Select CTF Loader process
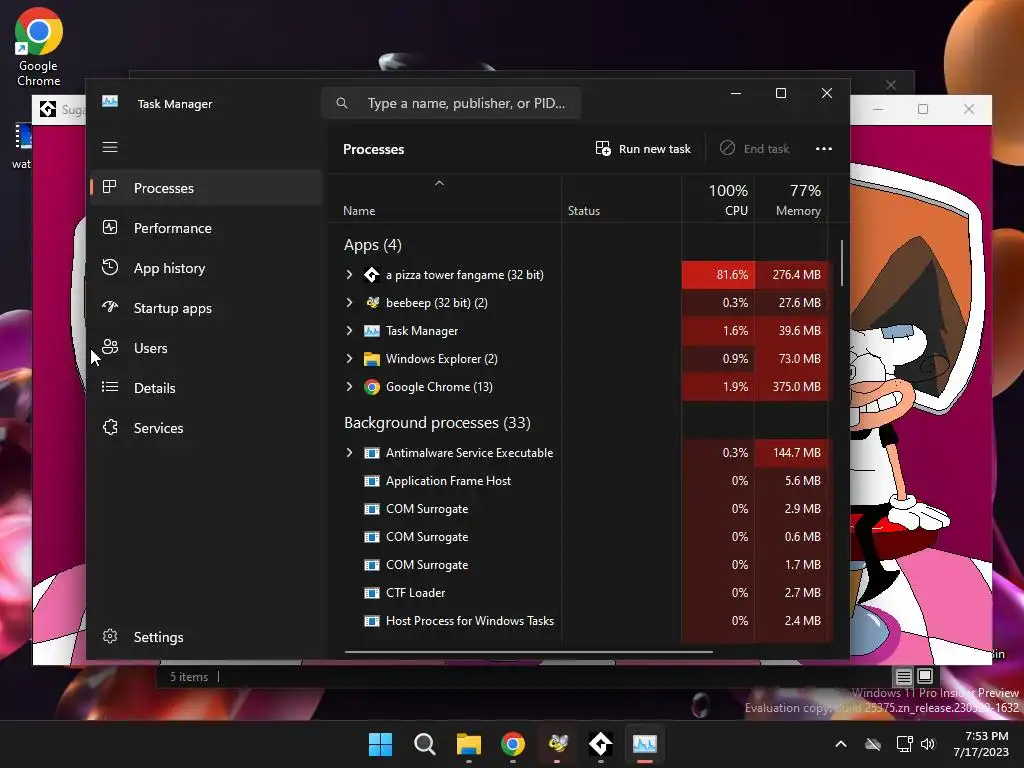The image size is (1024, 768). click(x=415, y=593)
